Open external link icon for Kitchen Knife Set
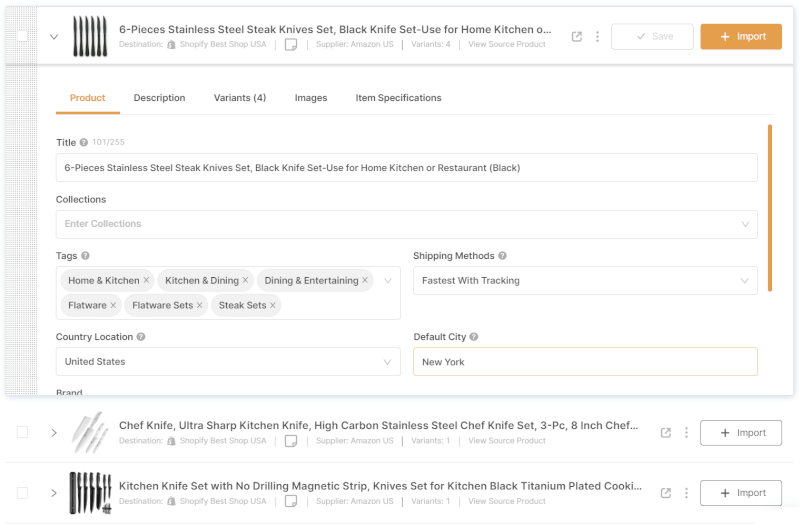 [x=665, y=493]
